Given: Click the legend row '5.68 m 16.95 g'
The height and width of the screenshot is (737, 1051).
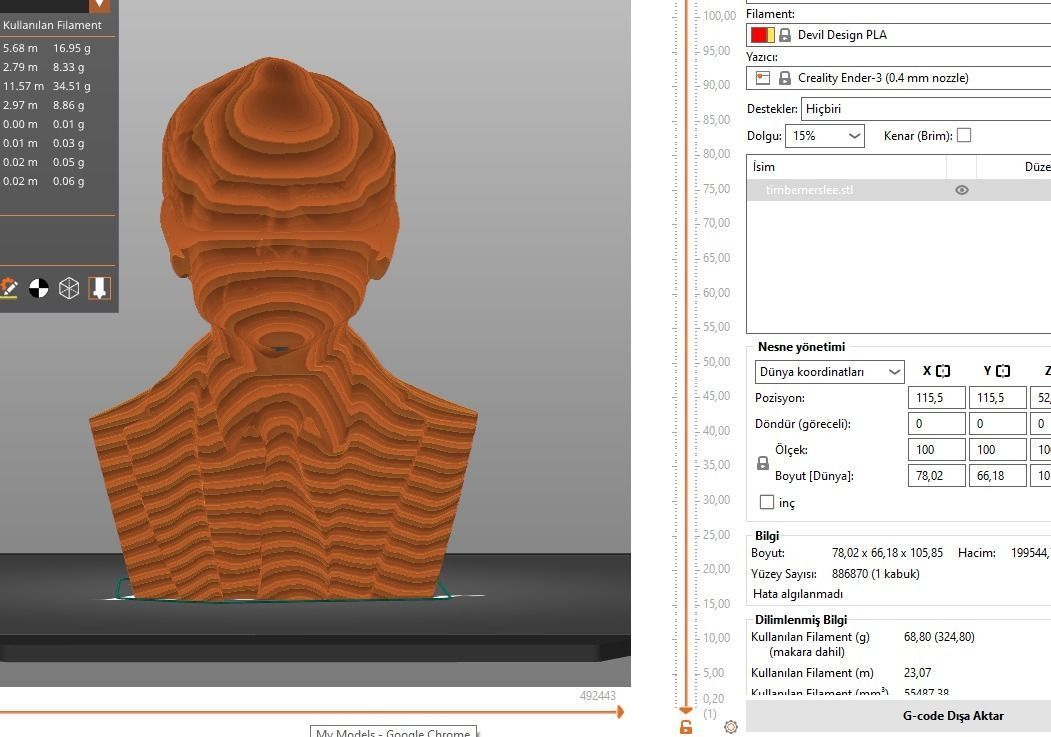Looking at the screenshot, I should [47, 48].
